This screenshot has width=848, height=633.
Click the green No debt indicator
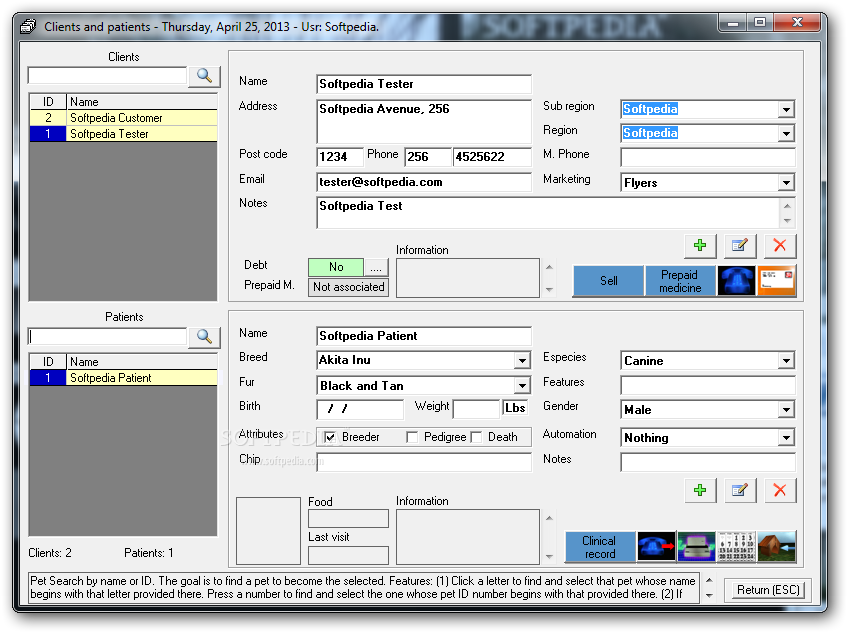(x=336, y=267)
